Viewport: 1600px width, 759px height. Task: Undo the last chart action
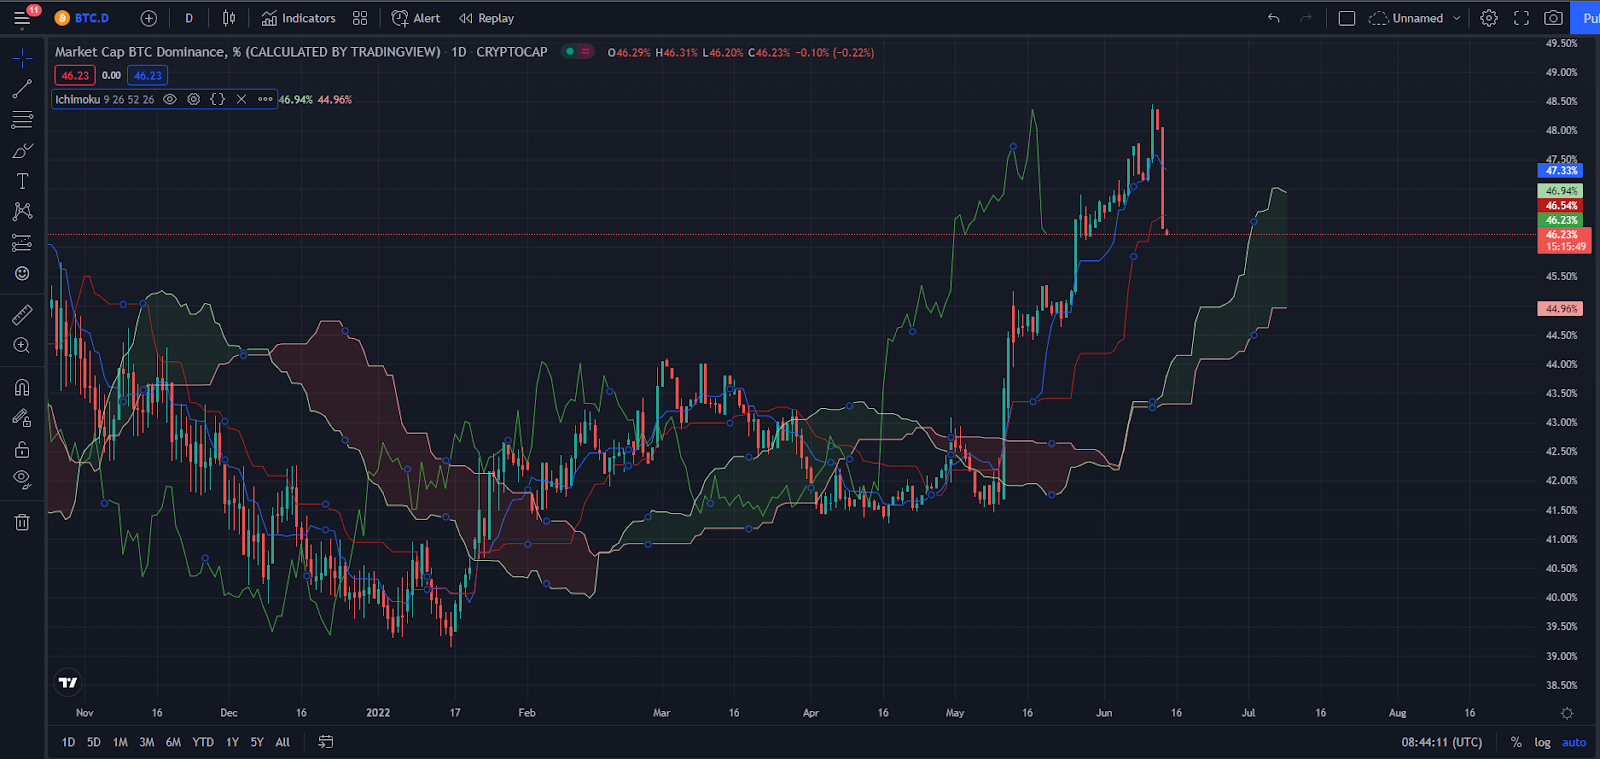[1273, 18]
